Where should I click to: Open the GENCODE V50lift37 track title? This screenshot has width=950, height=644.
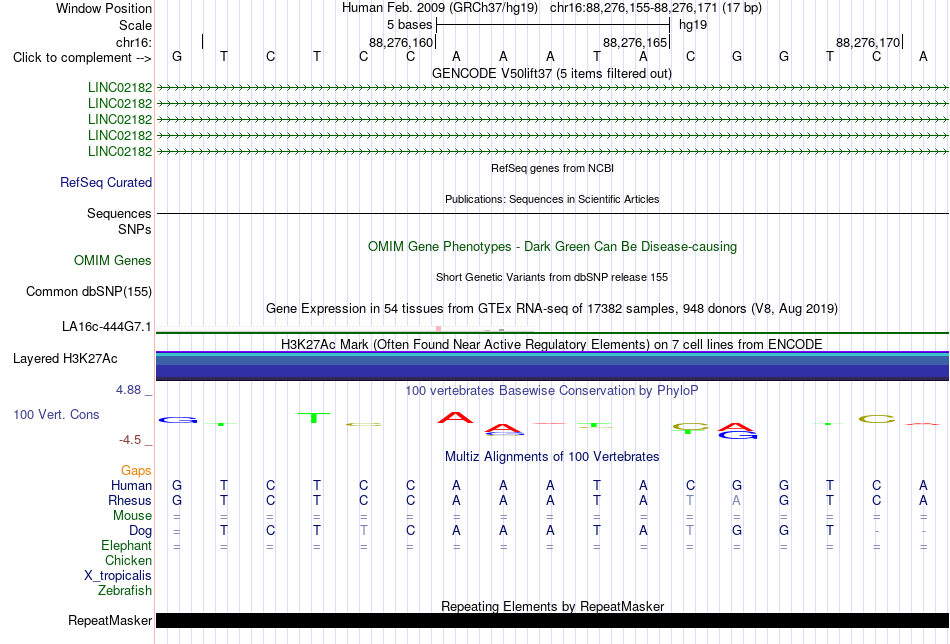click(x=551, y=73)
